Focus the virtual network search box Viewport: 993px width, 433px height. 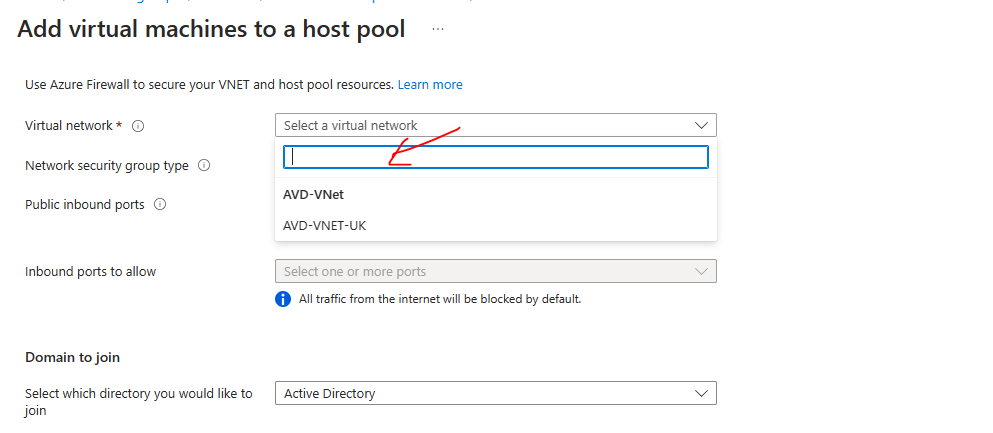495,157
